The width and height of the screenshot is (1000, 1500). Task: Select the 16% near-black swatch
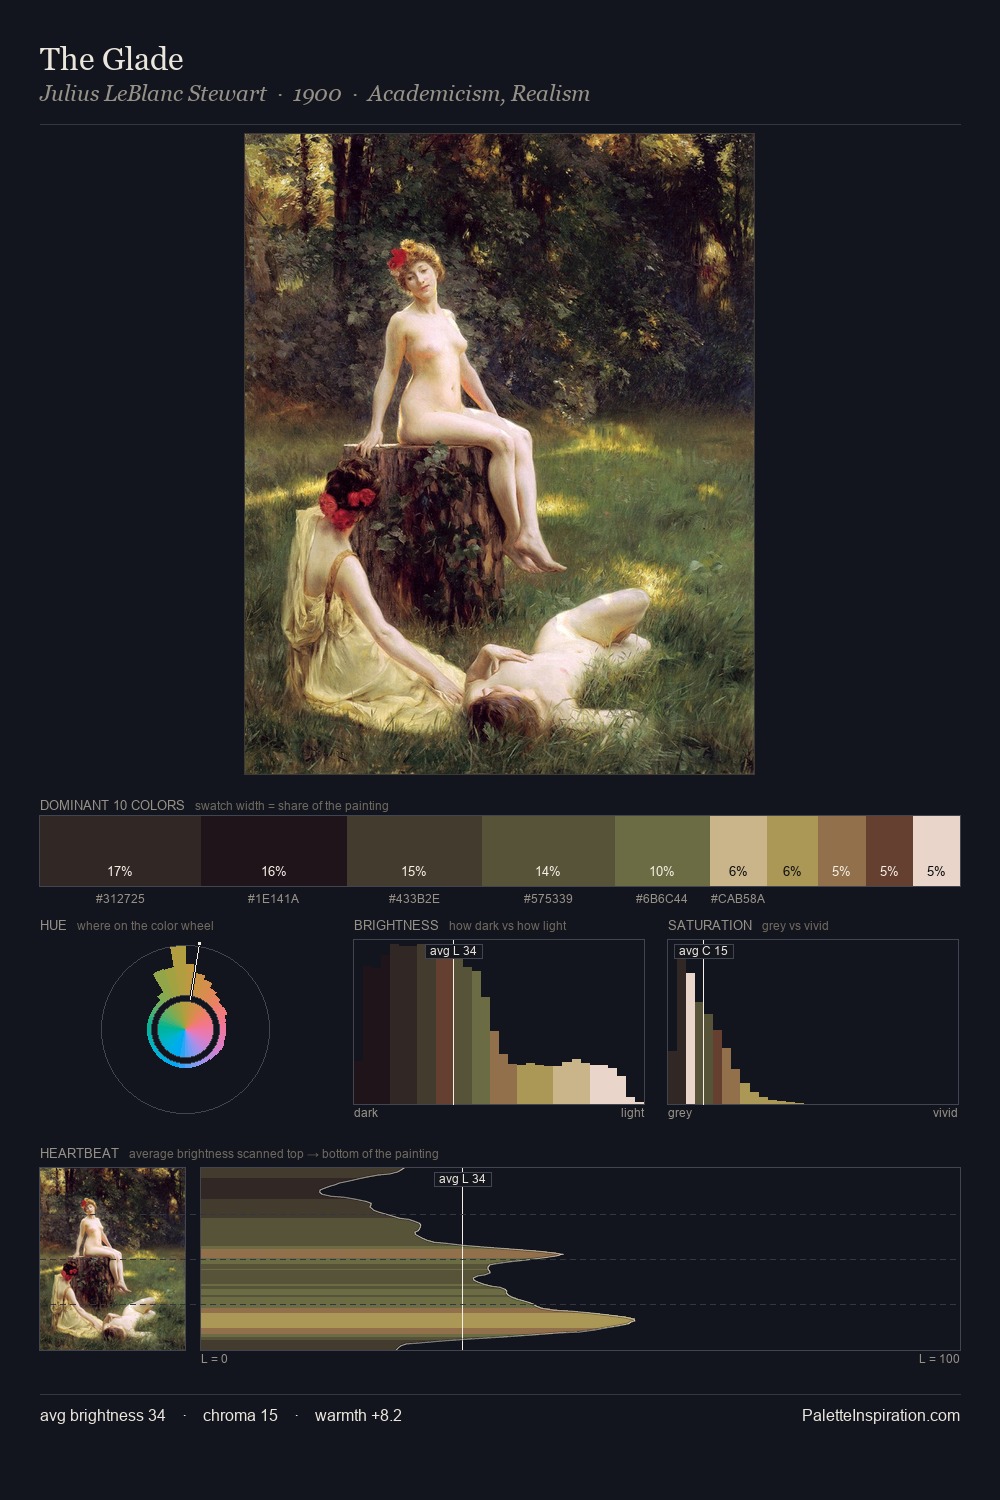tap(274, 851)
